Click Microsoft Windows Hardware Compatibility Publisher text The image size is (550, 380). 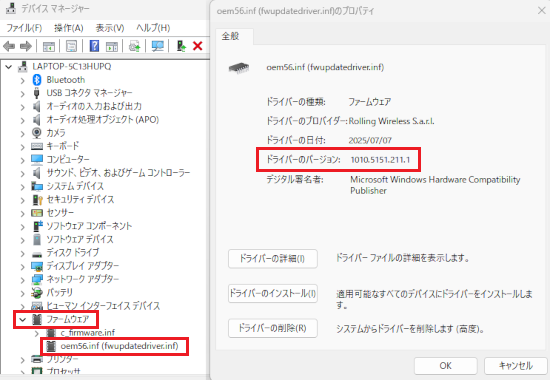pos(435,185)
